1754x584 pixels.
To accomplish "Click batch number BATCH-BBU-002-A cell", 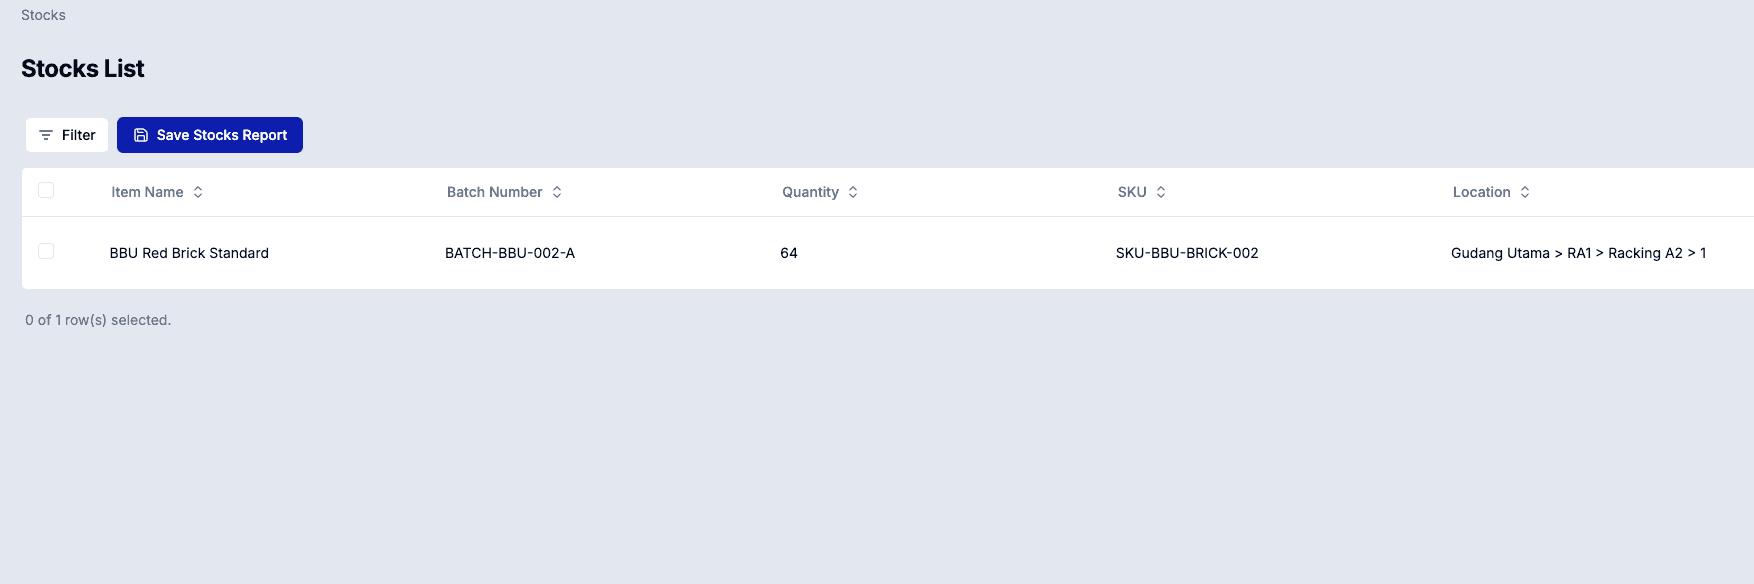I will tap(510, 253).
